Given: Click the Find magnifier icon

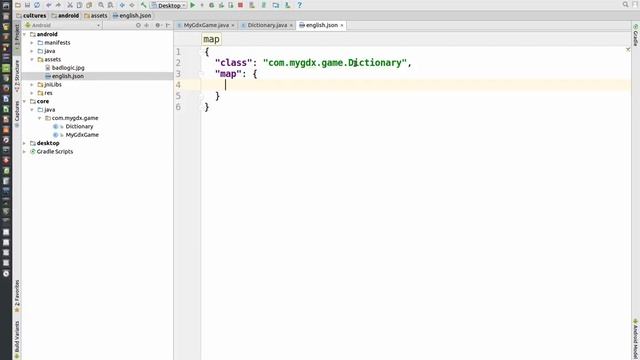Looking at the screenshot, I should coord(101,5).
